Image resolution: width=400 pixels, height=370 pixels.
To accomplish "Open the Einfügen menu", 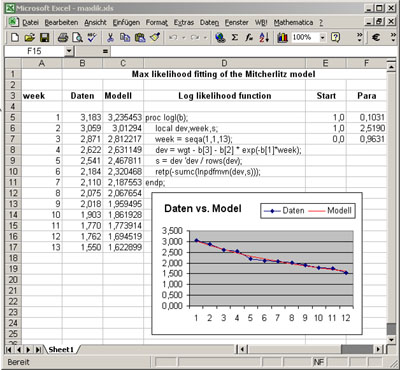I will 126,22.
